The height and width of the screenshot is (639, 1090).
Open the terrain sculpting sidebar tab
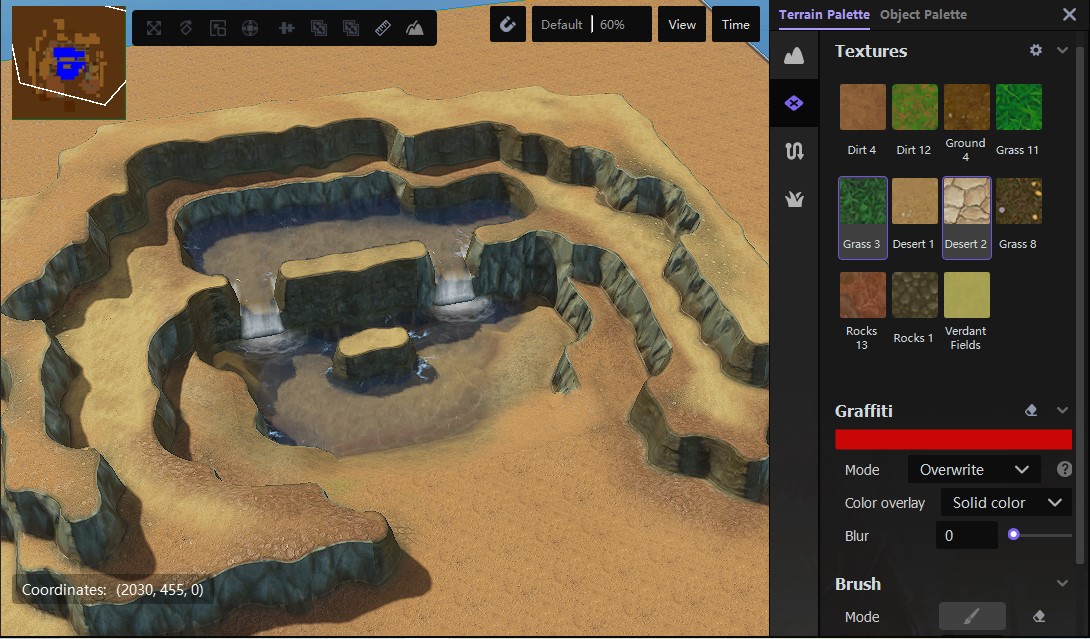click(794, 56)
